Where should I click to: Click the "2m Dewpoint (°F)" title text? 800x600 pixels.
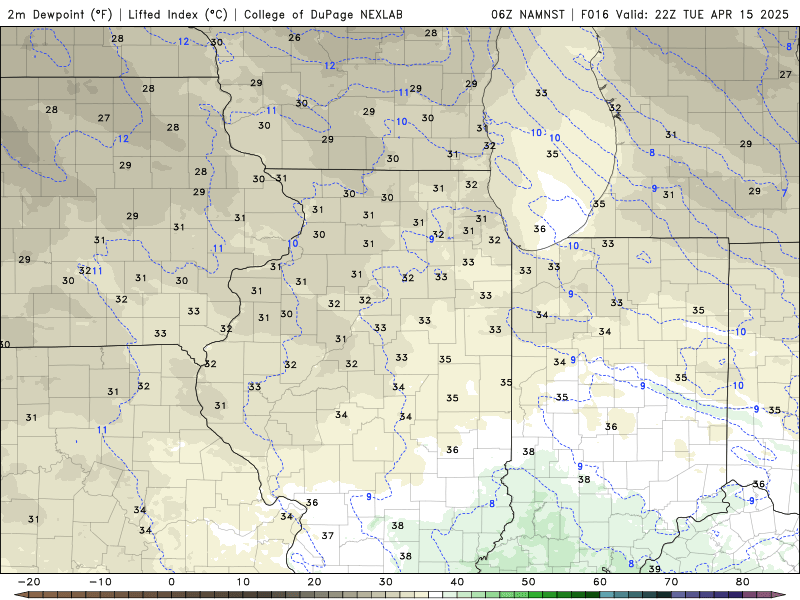60,14
